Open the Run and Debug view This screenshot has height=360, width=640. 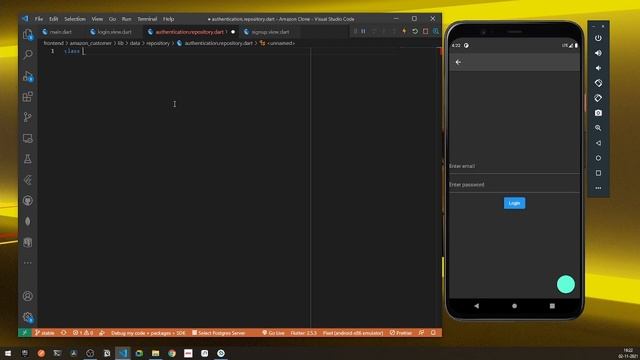pyautogui.click(x=28, y=76)
